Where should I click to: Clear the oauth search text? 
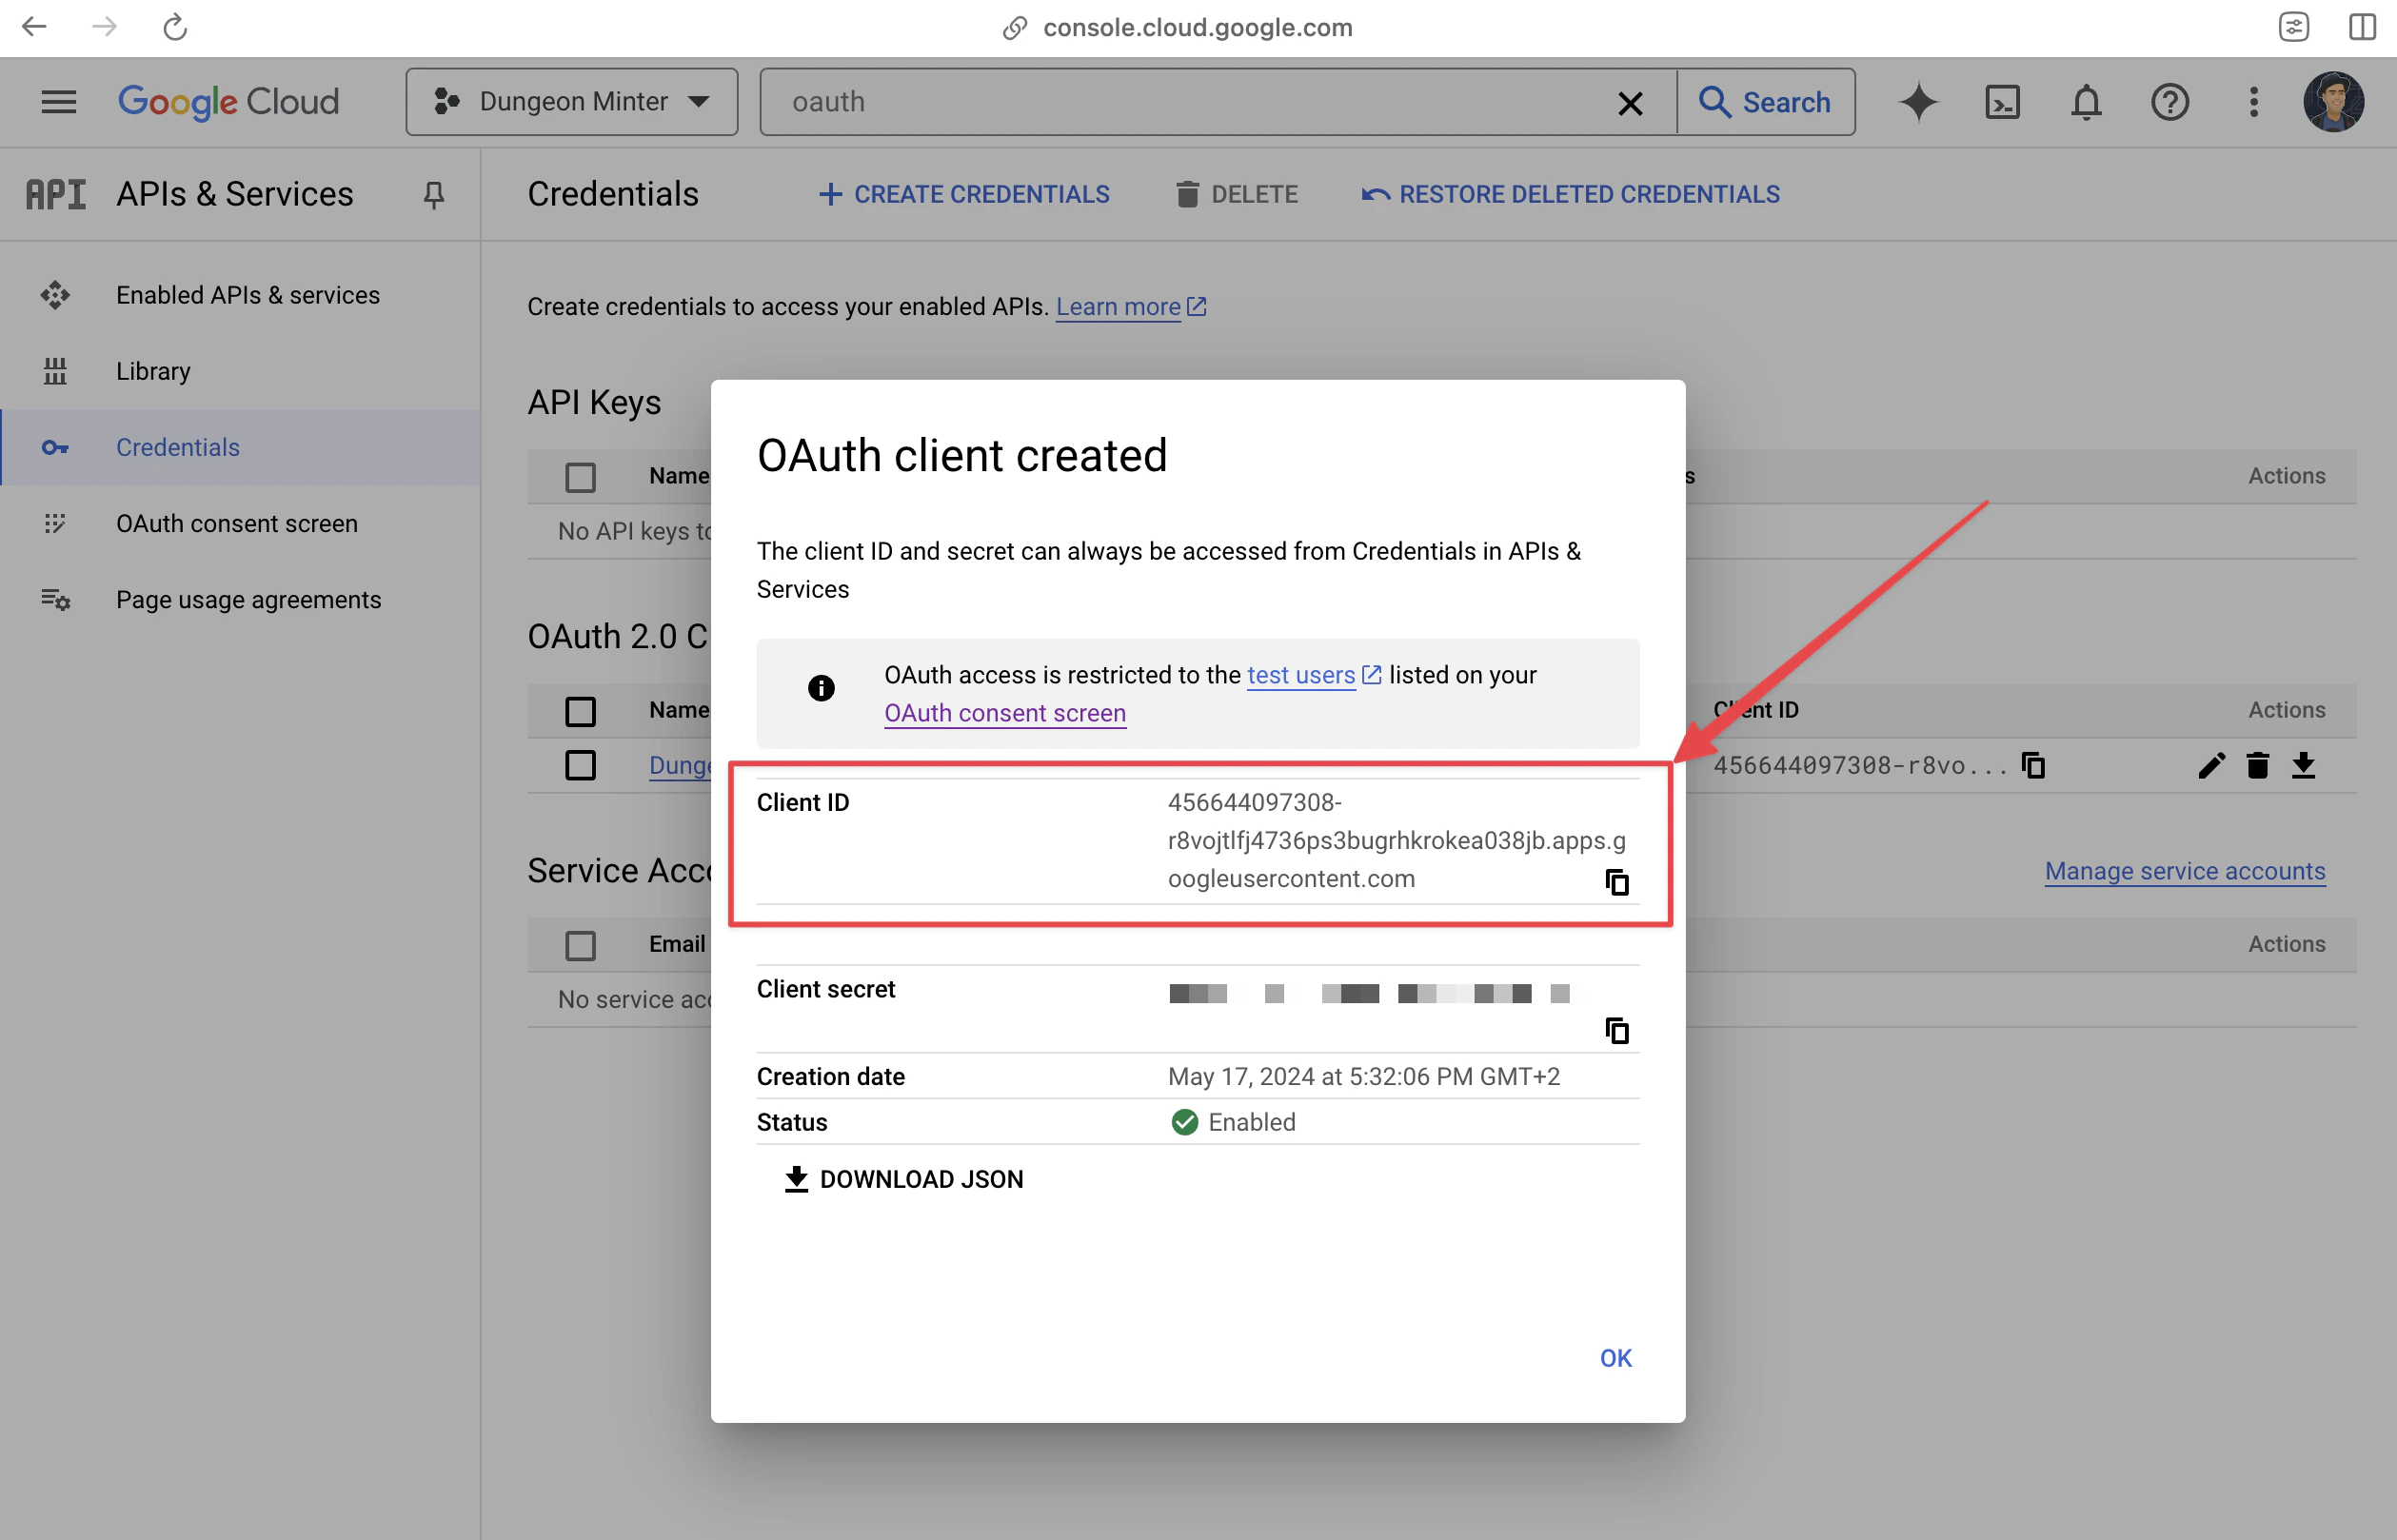[1629, 103]
